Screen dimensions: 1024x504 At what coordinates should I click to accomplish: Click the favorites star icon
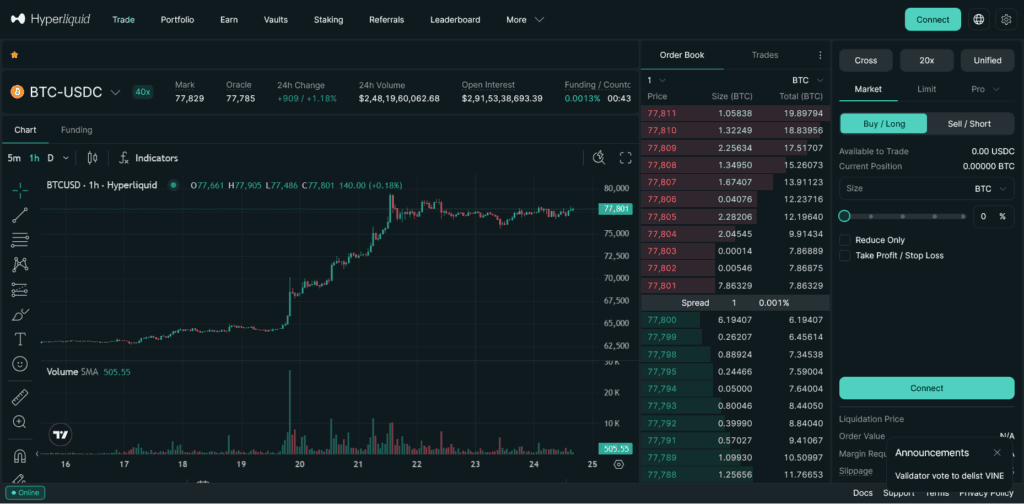[14, 55]
